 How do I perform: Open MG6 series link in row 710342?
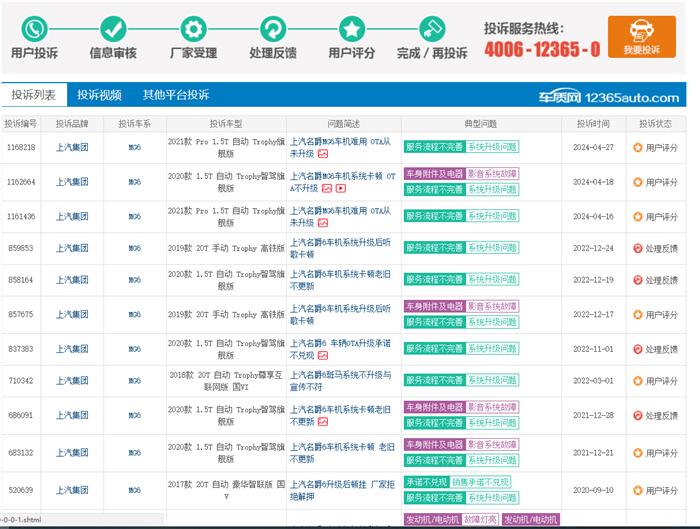[134, 381]
